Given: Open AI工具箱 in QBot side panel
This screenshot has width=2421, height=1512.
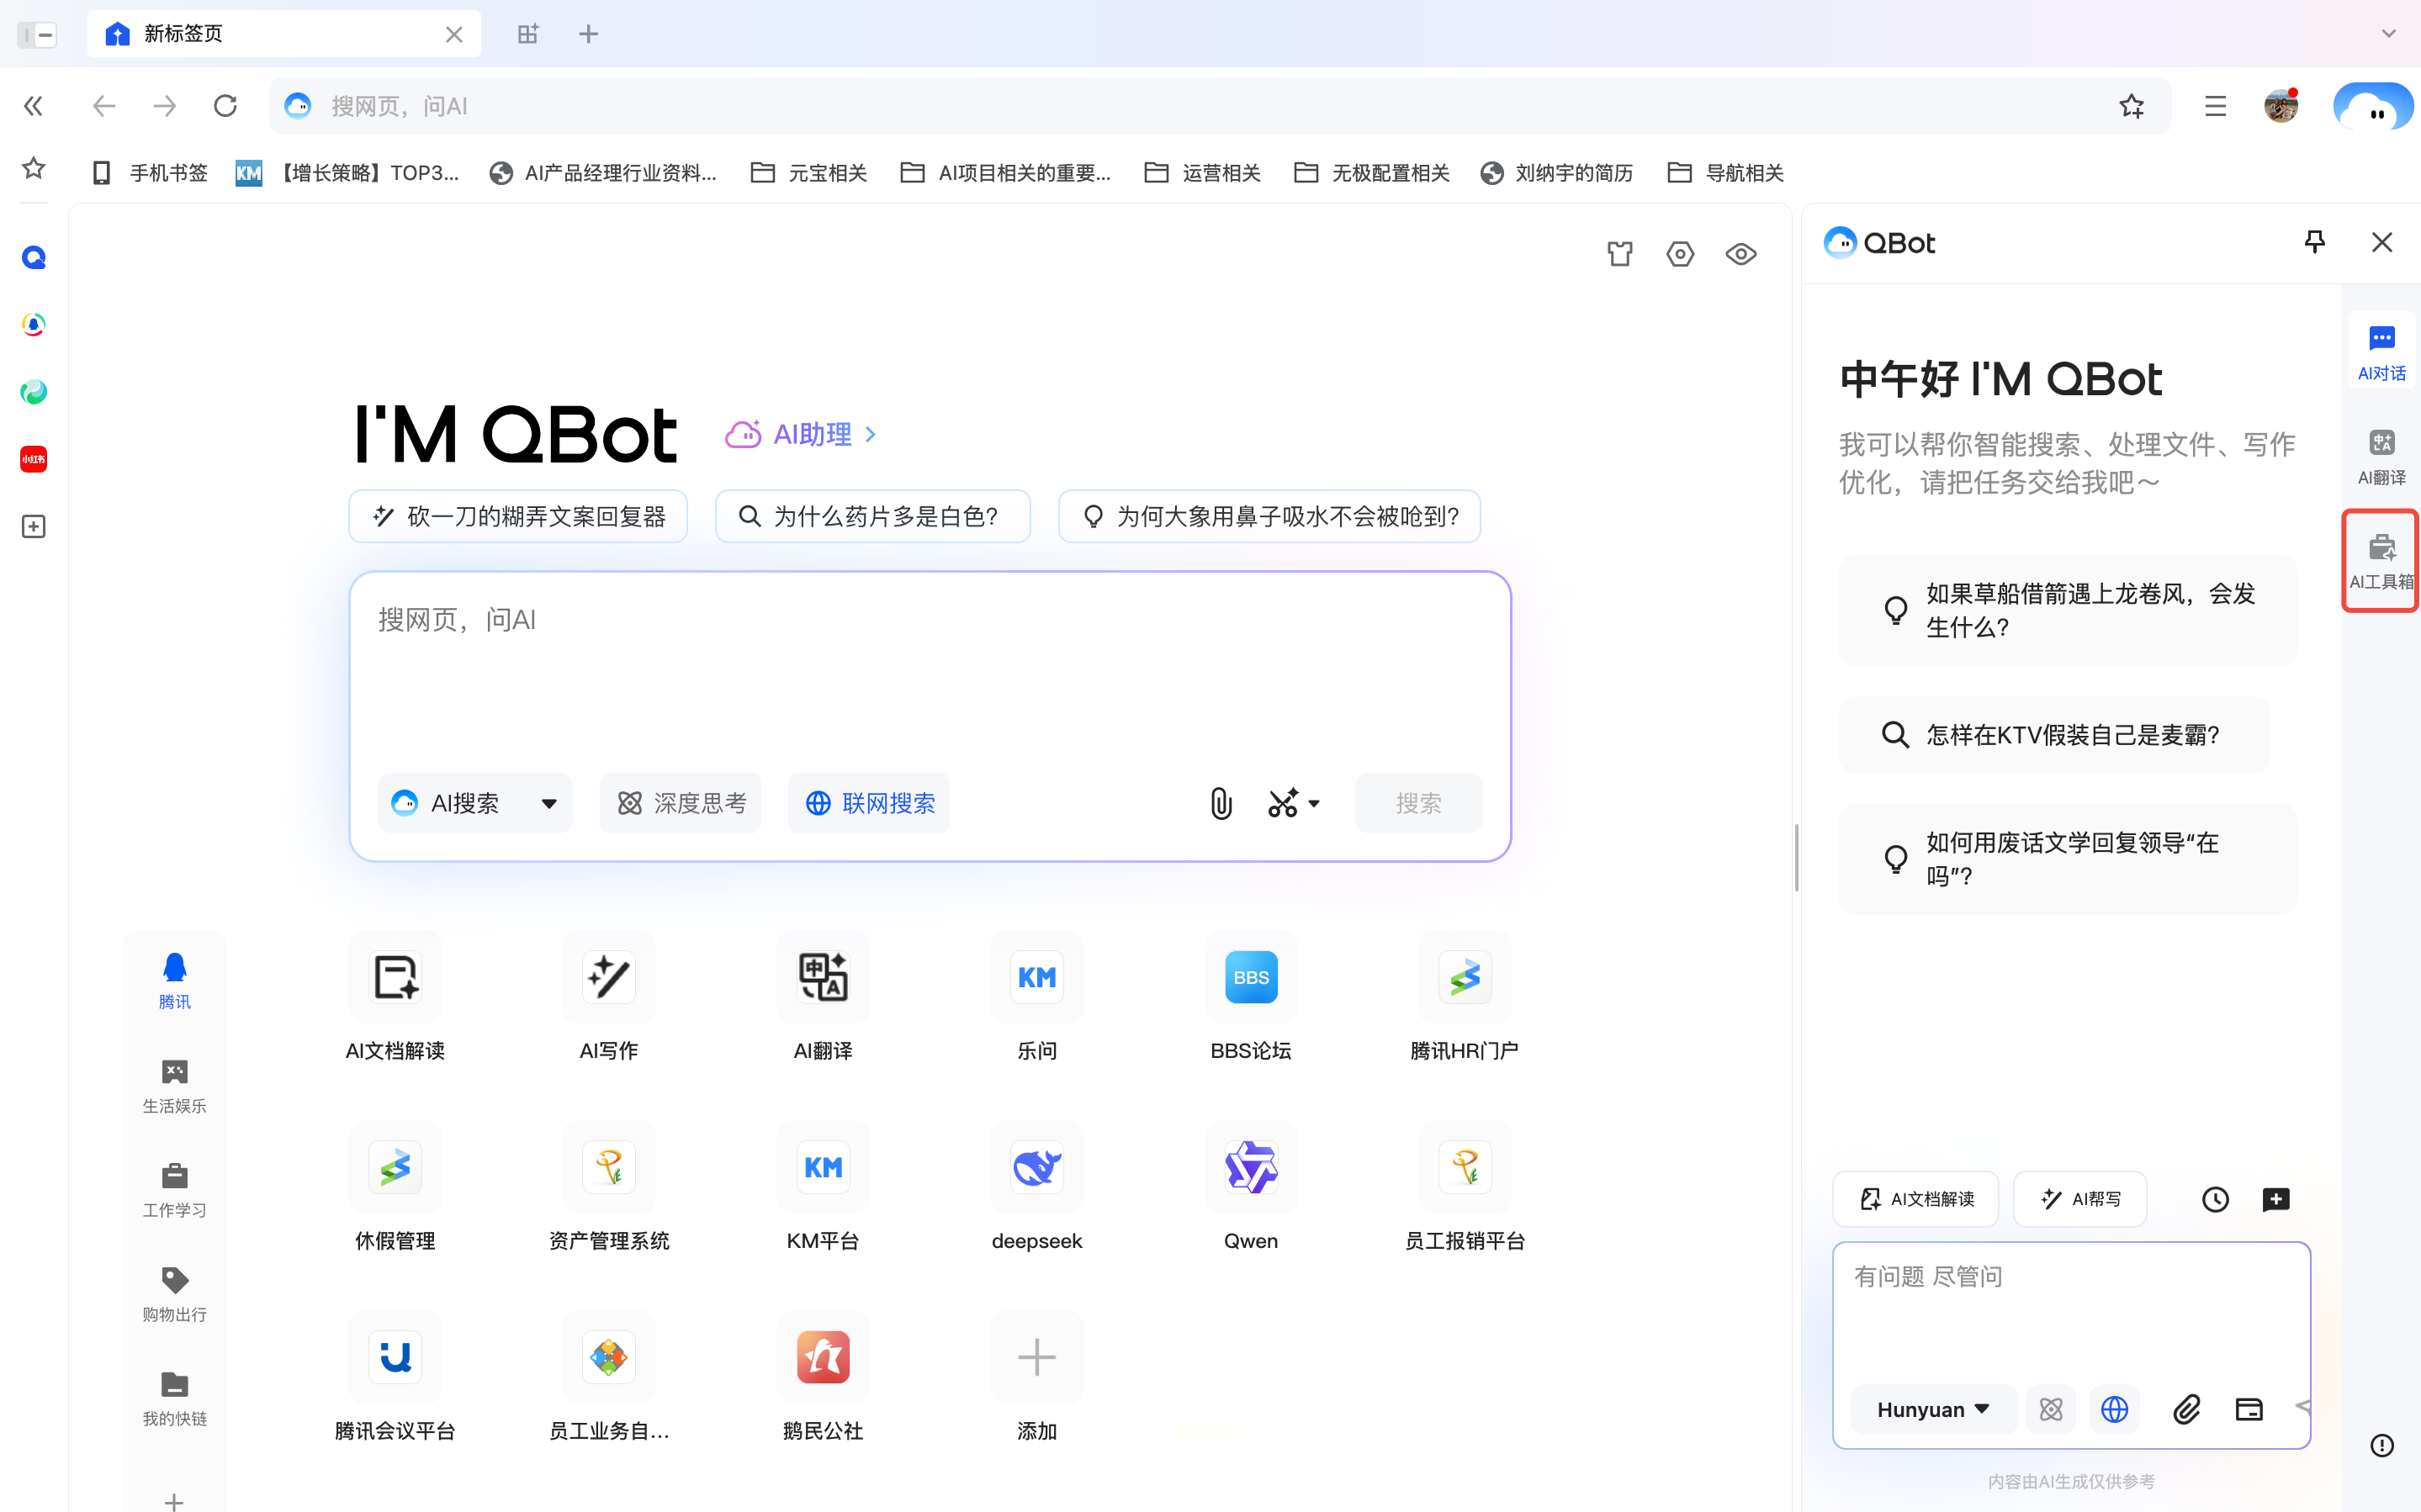Looking at the screenshot, I should [2381, 559].
